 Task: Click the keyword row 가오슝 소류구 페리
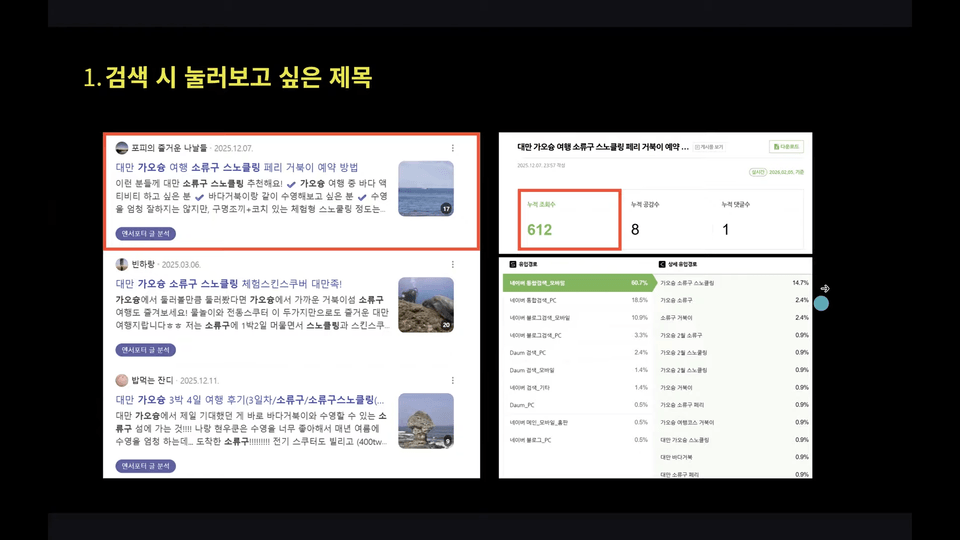click(x=734, y=405)
